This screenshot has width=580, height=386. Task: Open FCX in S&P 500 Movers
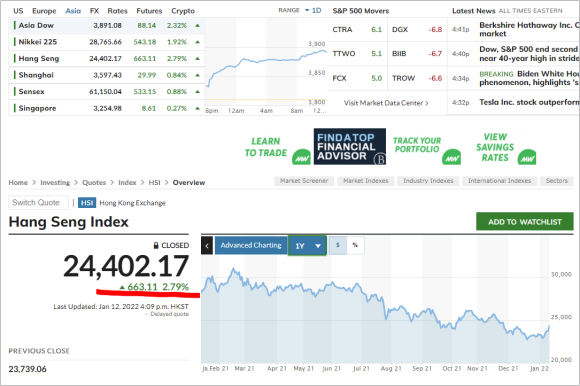coord(357,78)
